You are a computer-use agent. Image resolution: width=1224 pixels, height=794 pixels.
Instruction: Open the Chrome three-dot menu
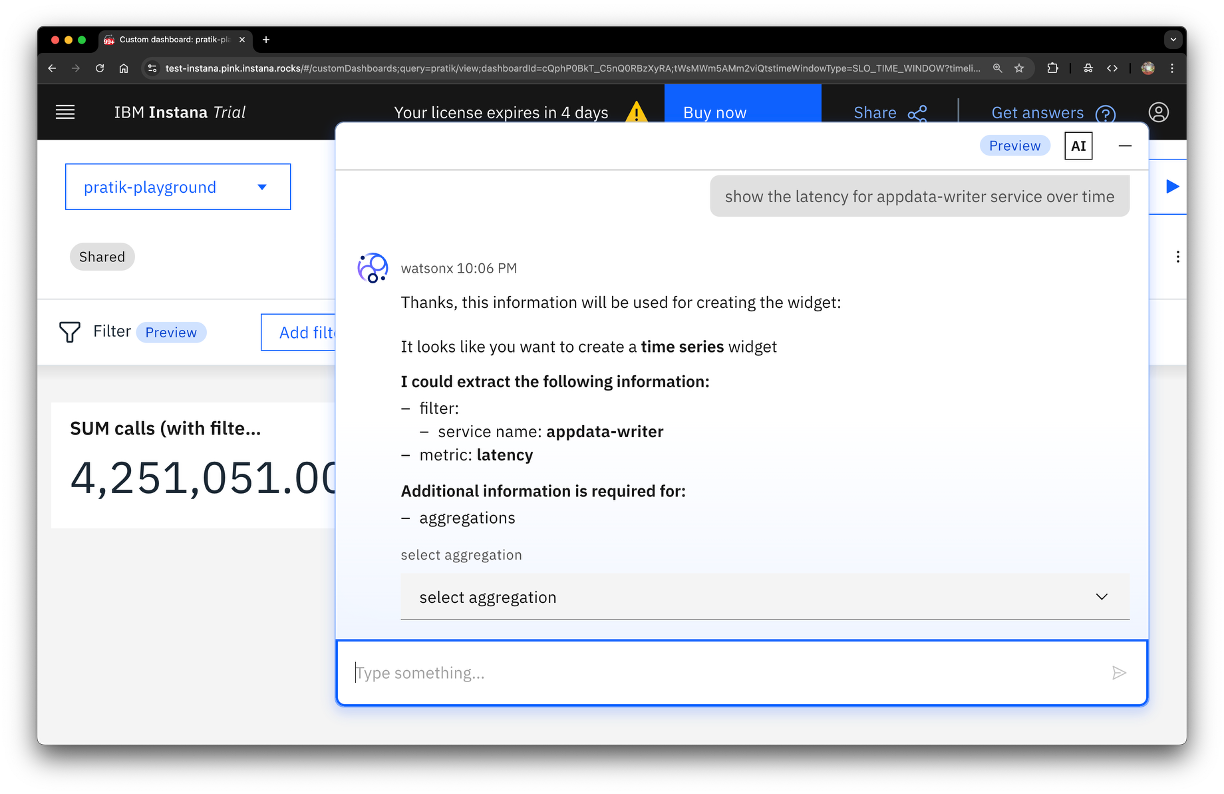[x=1172, y=68]
